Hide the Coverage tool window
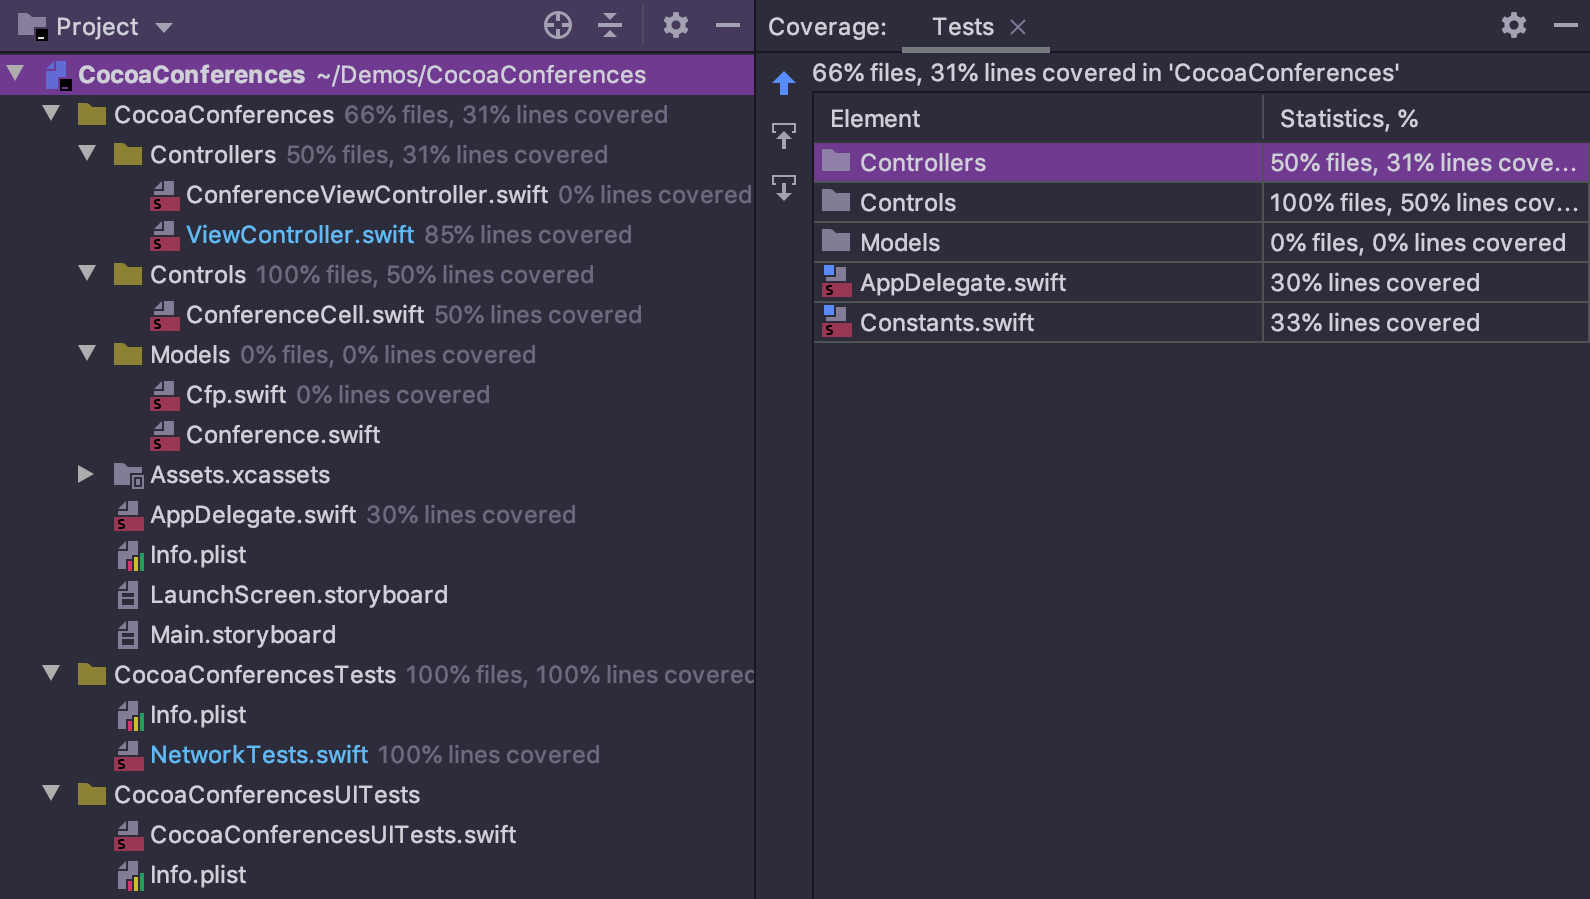The width and height of the screenshot is (1590, 899). coord(1566,25)
